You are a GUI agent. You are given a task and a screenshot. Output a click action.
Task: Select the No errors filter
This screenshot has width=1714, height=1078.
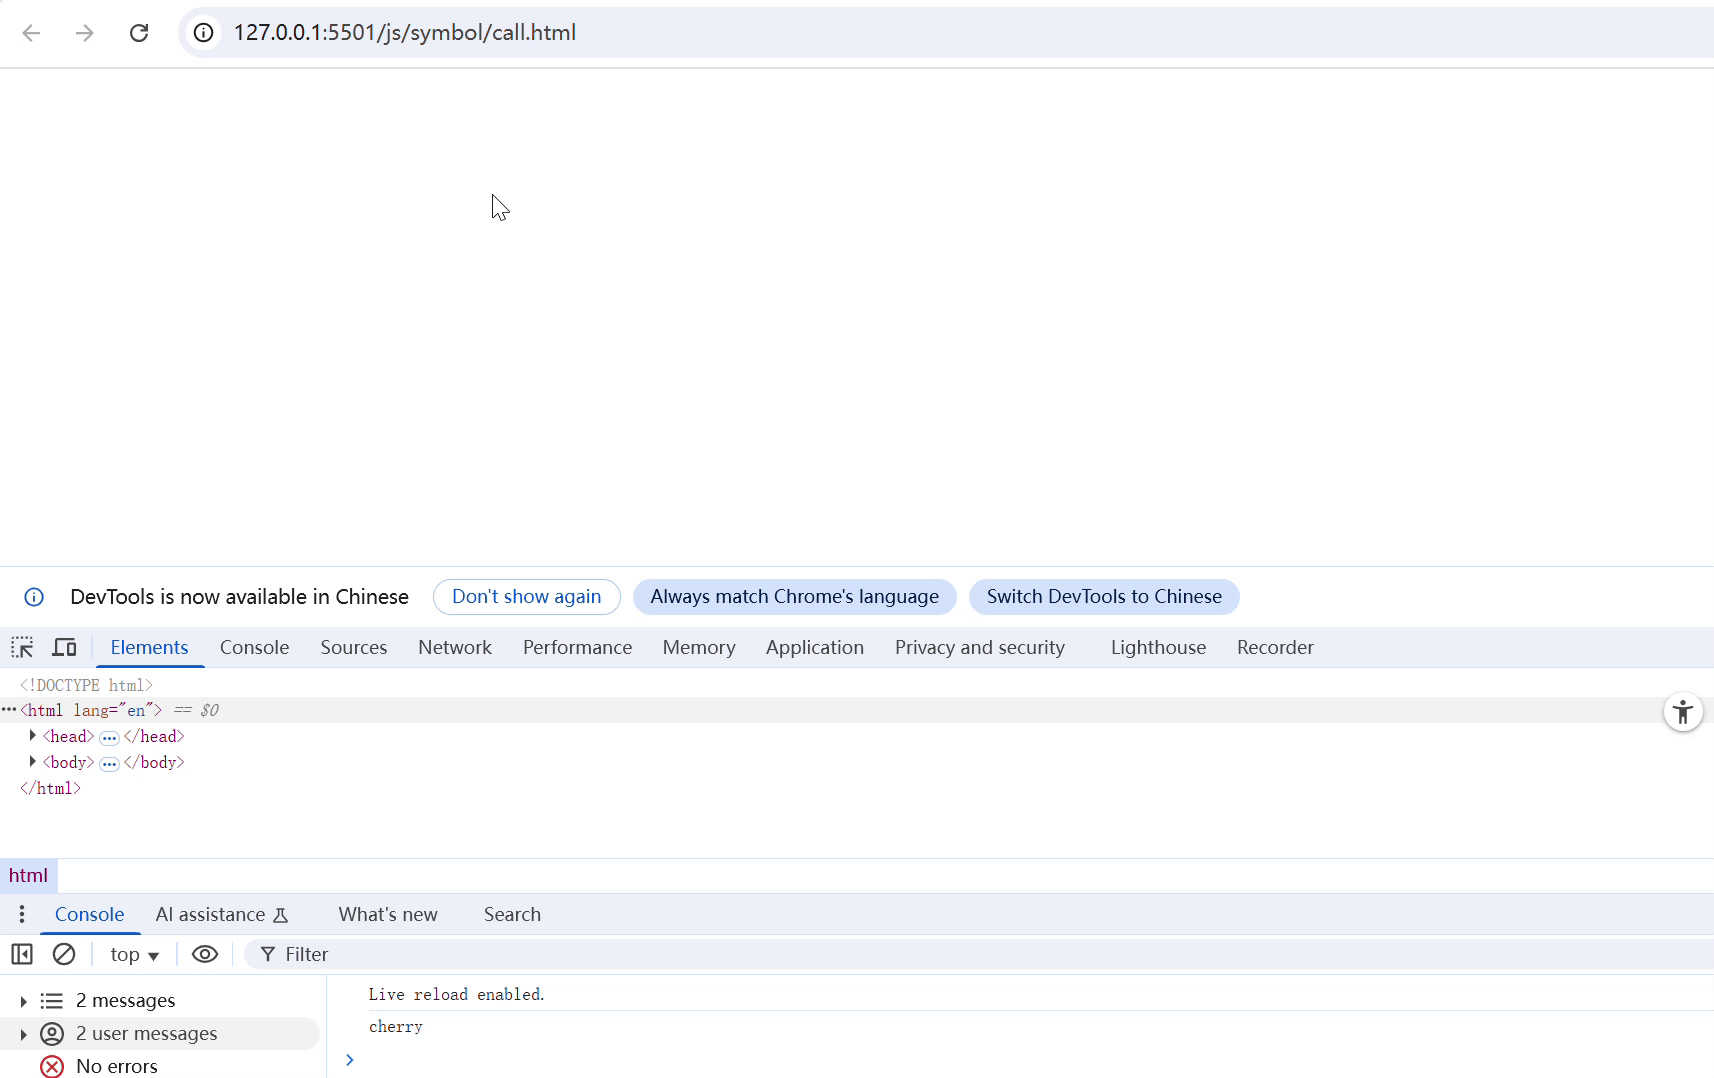click(x=117, y=1067)
